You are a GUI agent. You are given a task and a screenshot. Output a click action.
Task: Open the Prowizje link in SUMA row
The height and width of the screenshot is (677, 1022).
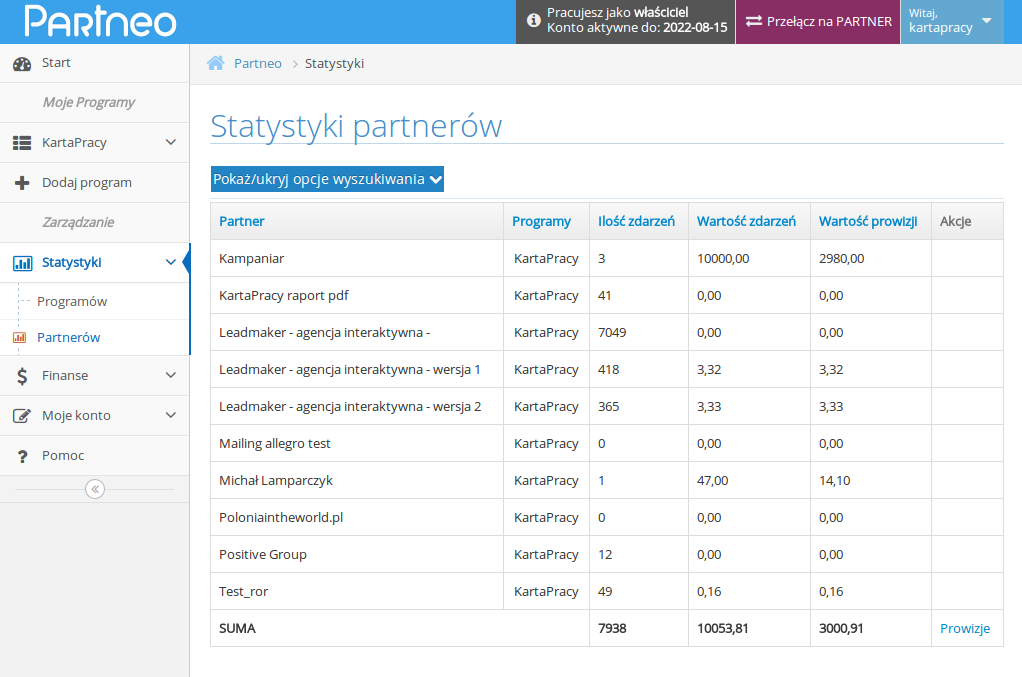point(965,628)
